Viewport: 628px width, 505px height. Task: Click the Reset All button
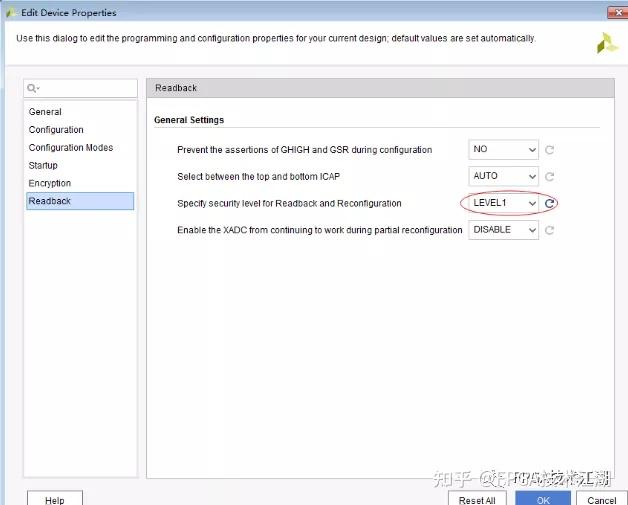tap(477, 499)
